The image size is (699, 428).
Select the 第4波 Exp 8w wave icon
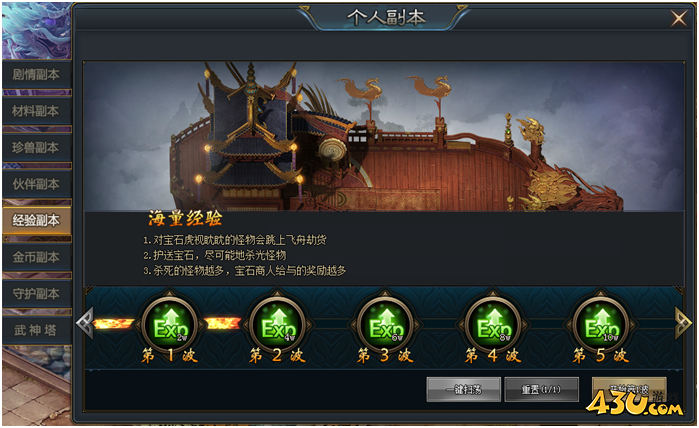(493, 325)
